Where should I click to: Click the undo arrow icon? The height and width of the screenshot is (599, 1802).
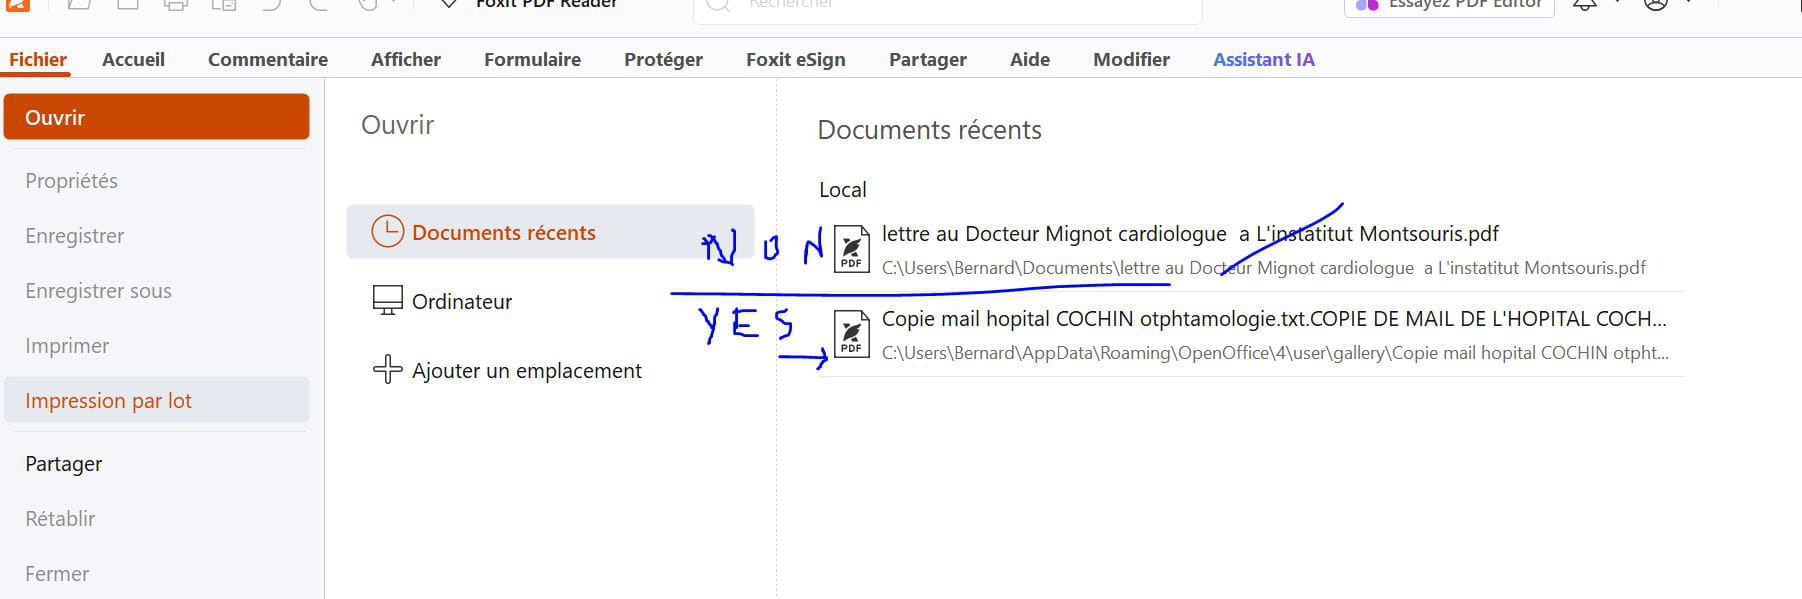point(271,5)
